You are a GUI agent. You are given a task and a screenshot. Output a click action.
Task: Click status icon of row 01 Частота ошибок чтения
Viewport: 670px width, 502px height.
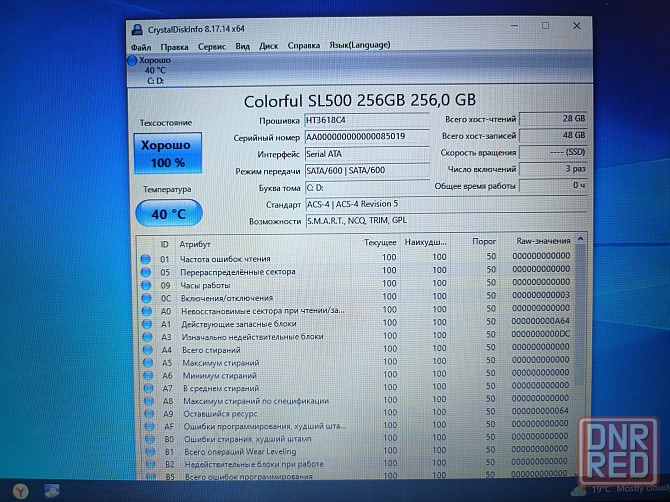(x=145, y=259)
